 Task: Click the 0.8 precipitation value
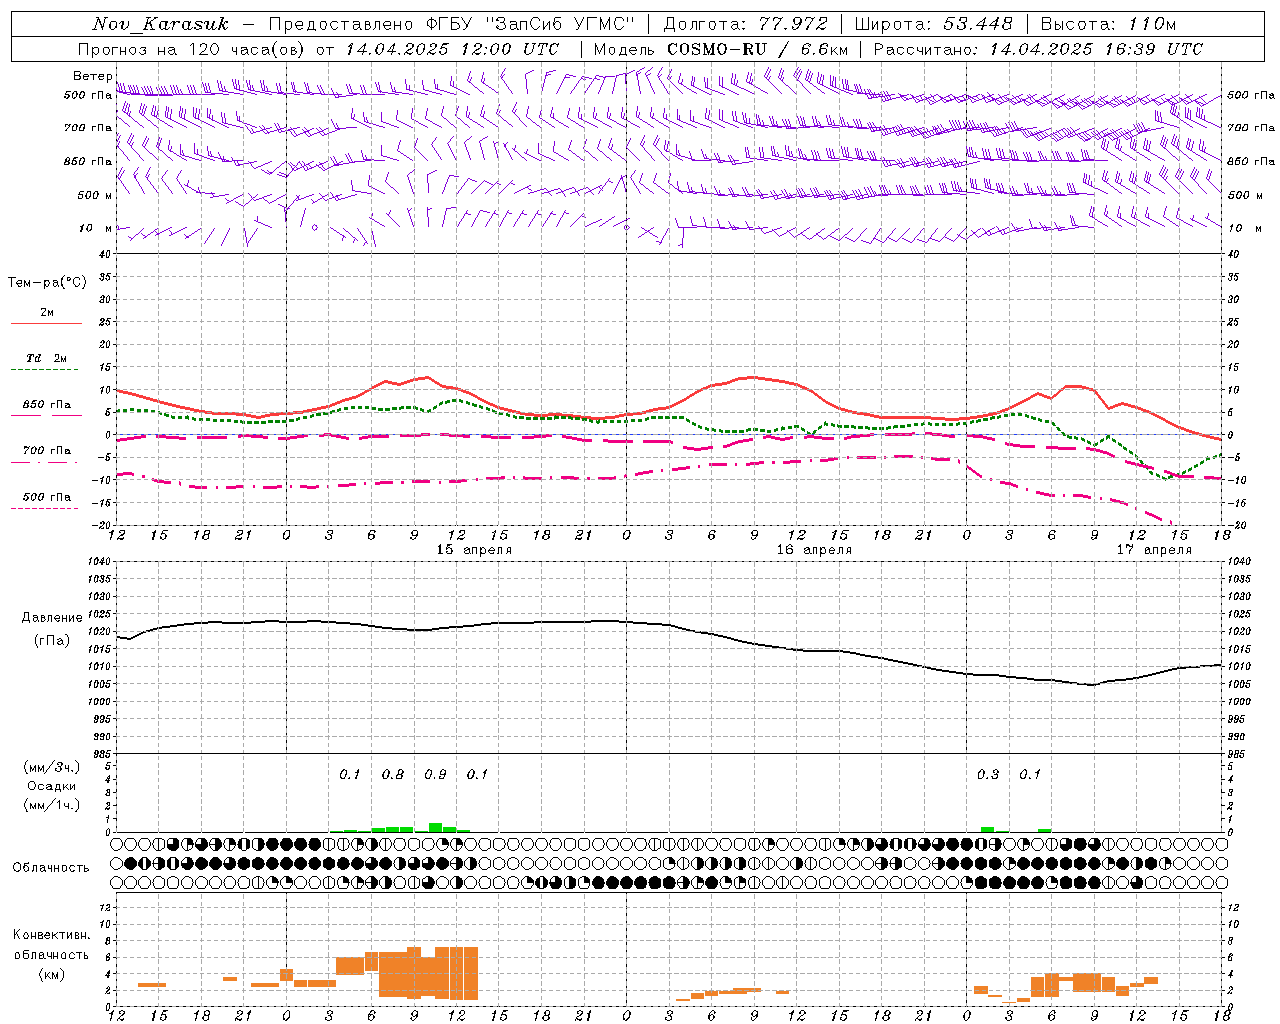point(393,775)
